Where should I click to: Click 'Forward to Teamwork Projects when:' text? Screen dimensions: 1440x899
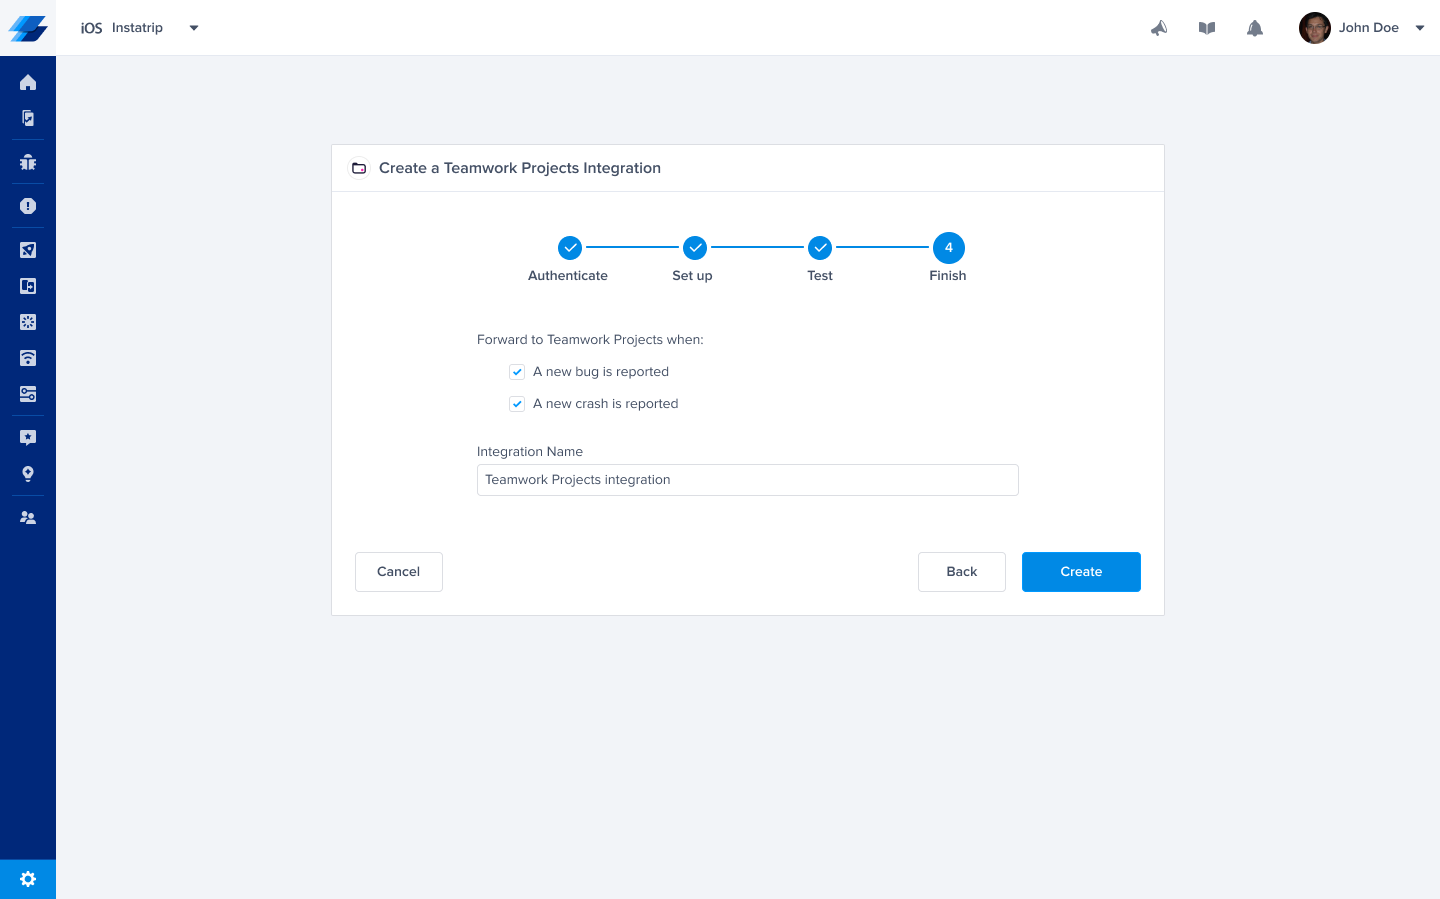590,340
